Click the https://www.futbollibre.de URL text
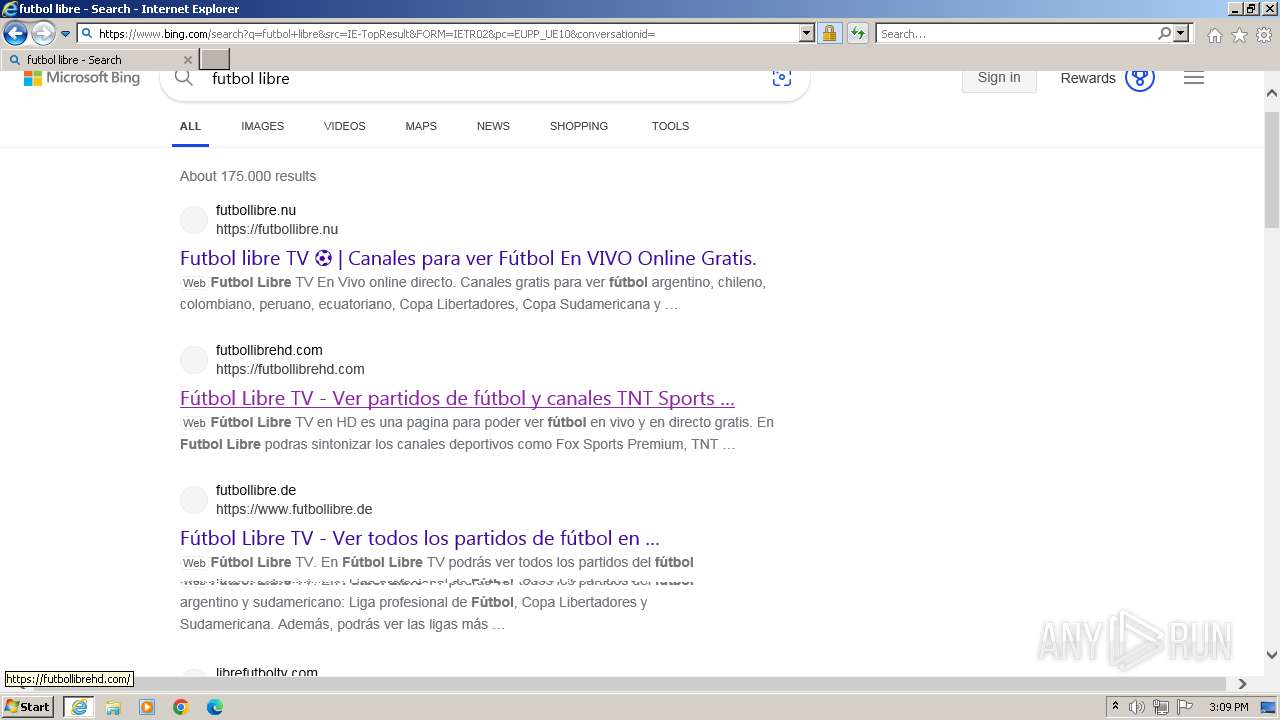1280x720 pixels. [x=294, y=509]
